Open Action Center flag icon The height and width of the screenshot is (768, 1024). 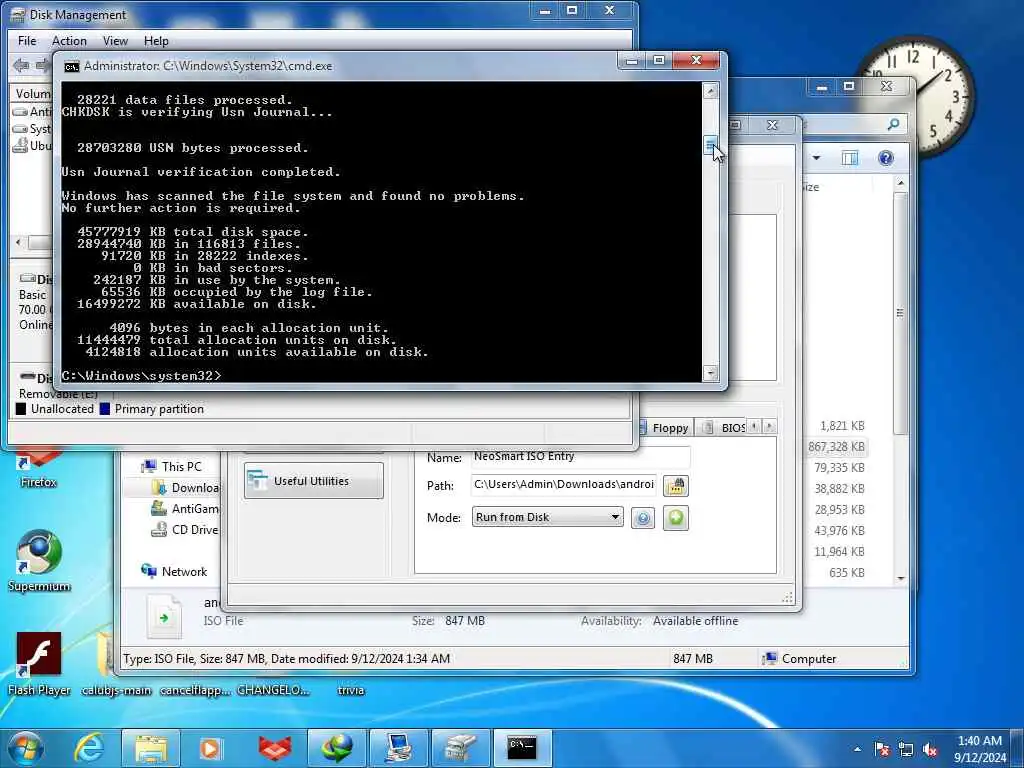click(882, 749)
